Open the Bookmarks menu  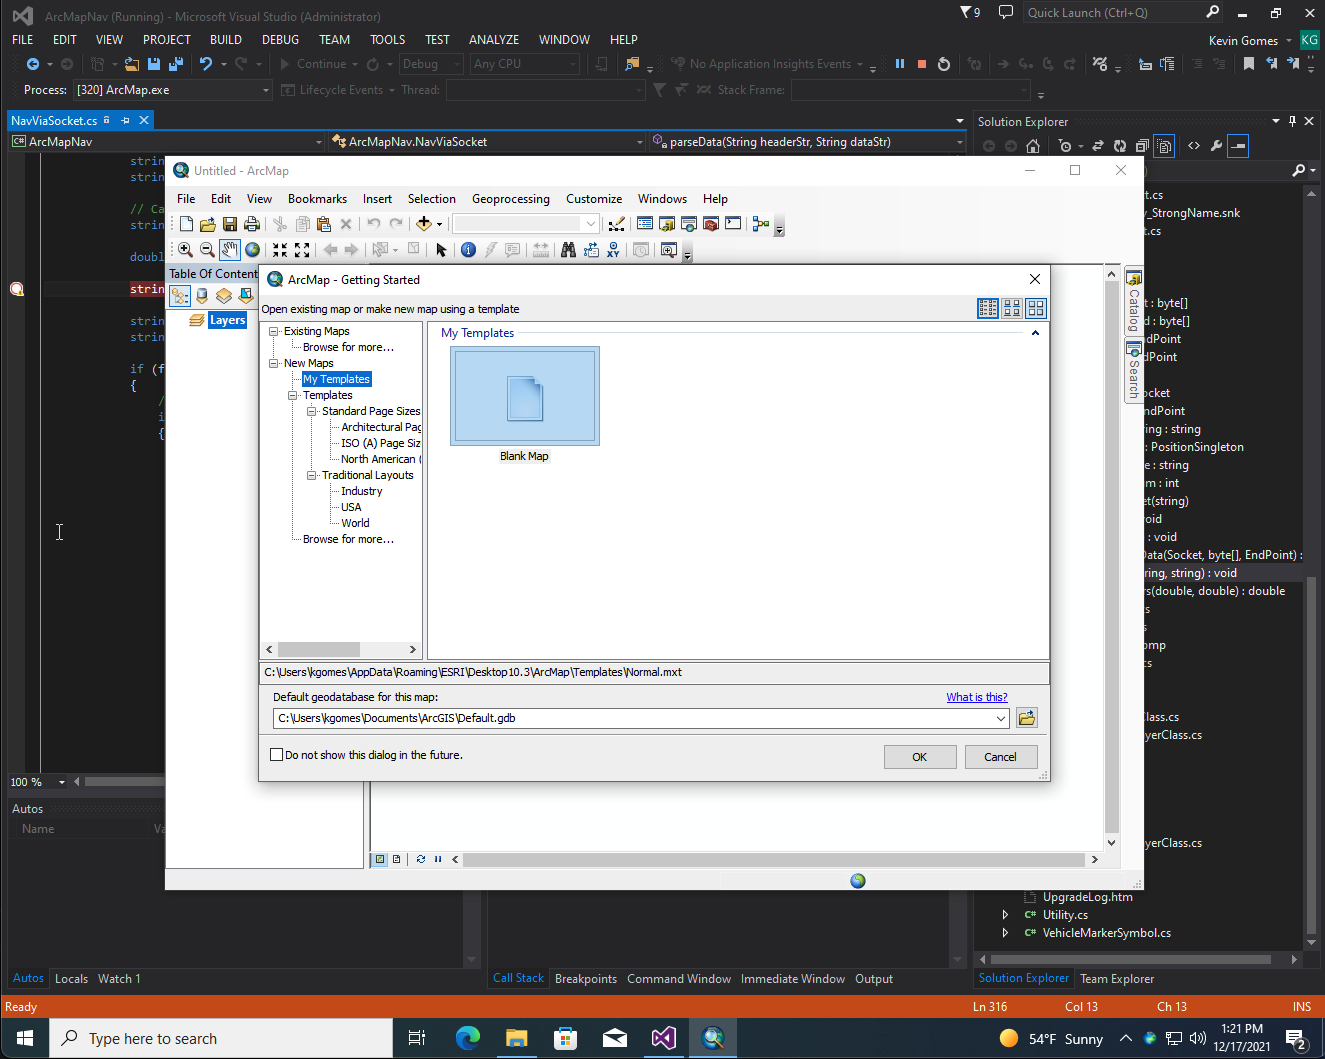(317, 199)
